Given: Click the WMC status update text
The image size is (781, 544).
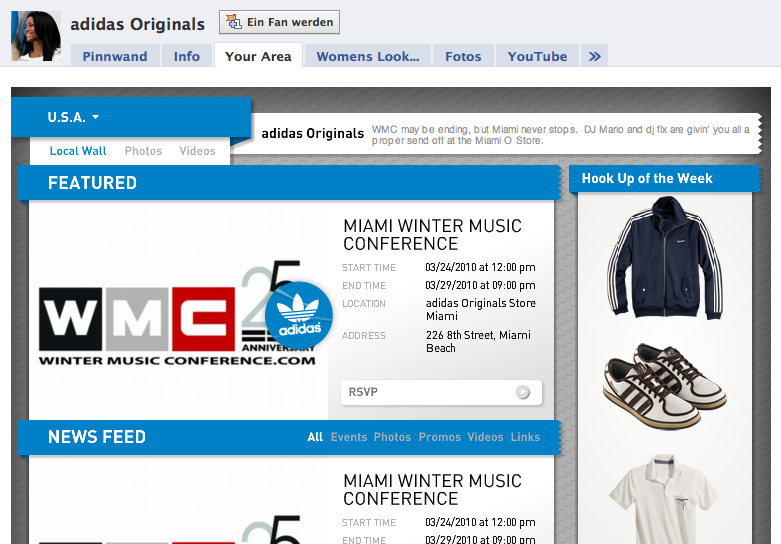Looking at the screenshot, I should tap(561, 135).
